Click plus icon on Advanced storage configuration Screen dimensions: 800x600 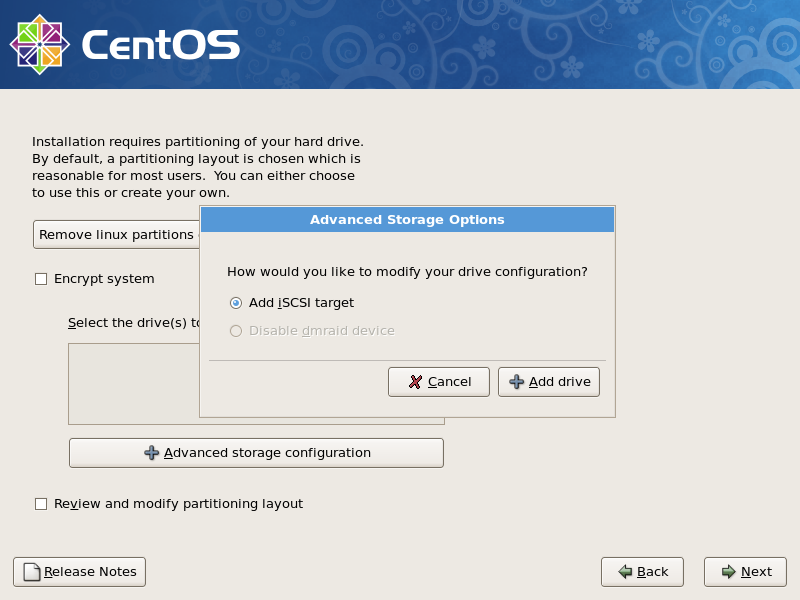tap(151, 453)
